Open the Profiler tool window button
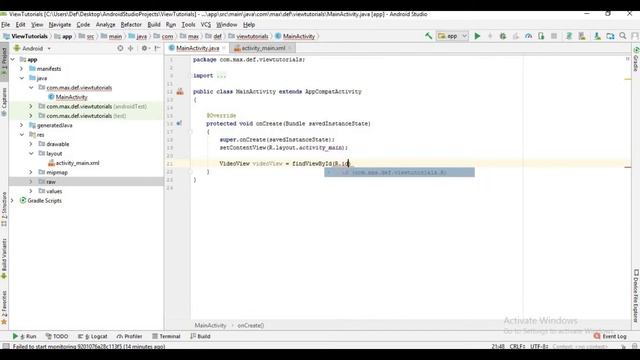 (129, 336)
